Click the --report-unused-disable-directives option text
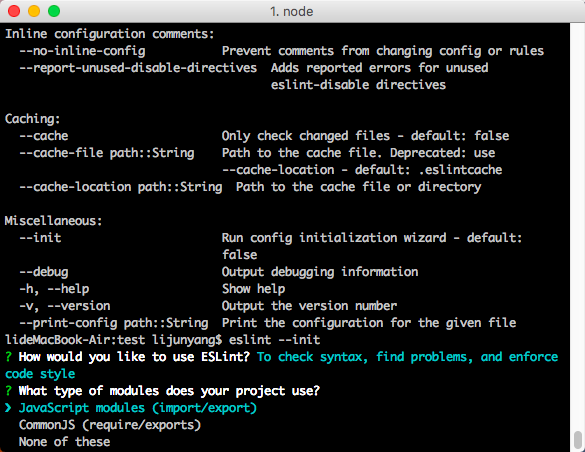Viewport: 585px width, 452px height. pos(138,68)
